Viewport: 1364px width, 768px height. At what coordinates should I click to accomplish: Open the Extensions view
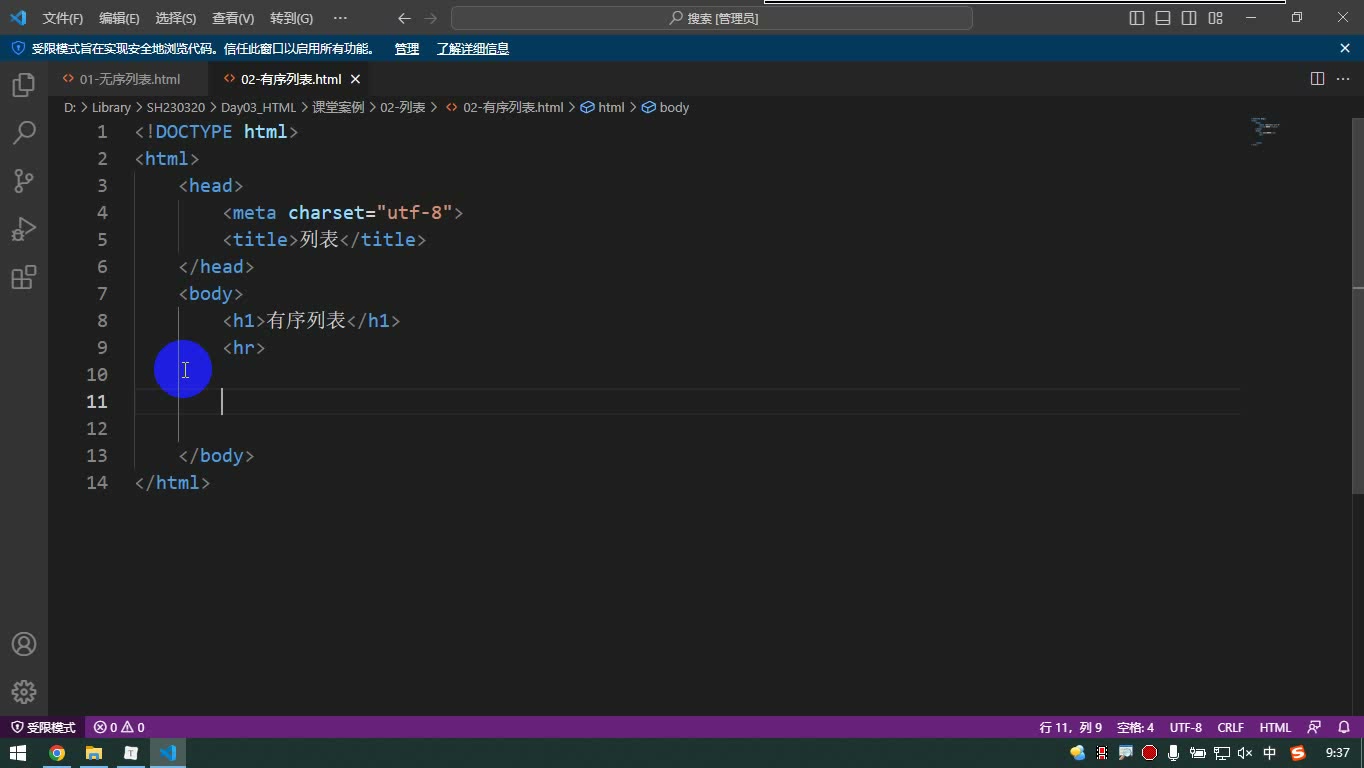click(x=24, y=277)
